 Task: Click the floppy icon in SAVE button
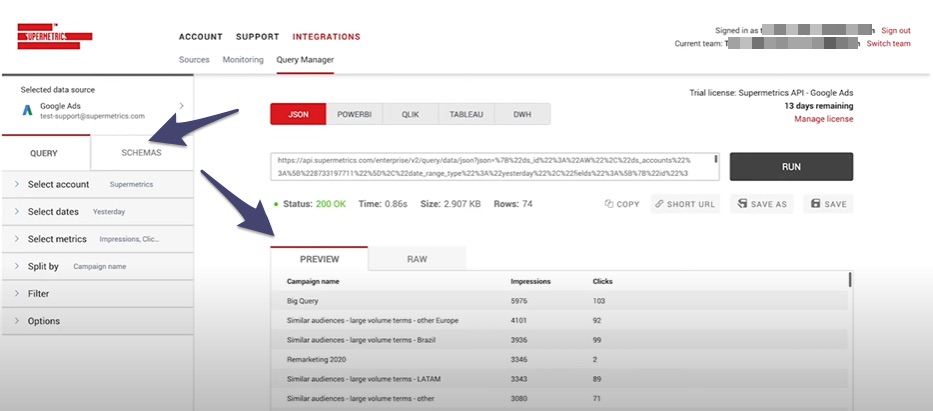[x=815, y=203]
